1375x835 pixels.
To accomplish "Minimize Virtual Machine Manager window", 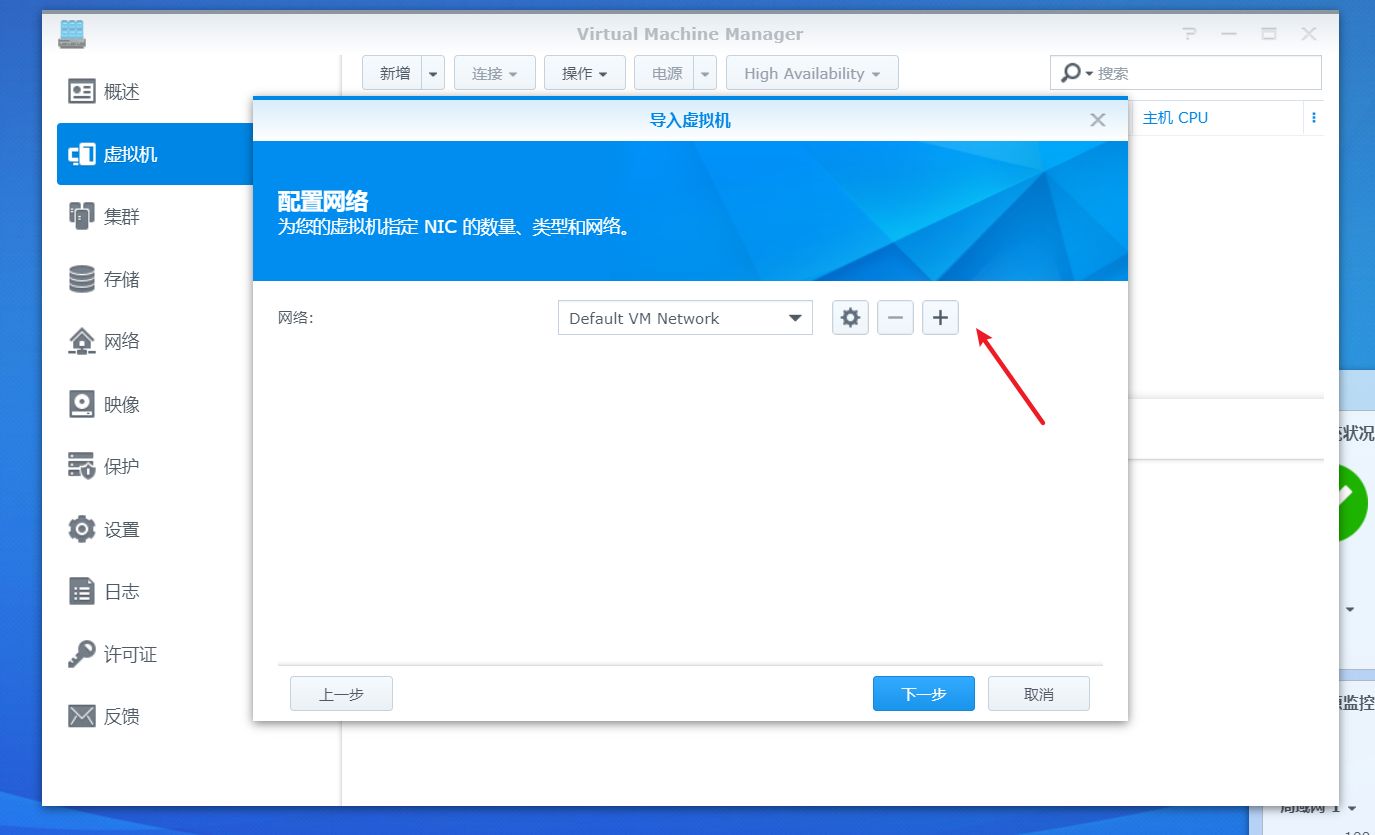I will point(1229,34).
